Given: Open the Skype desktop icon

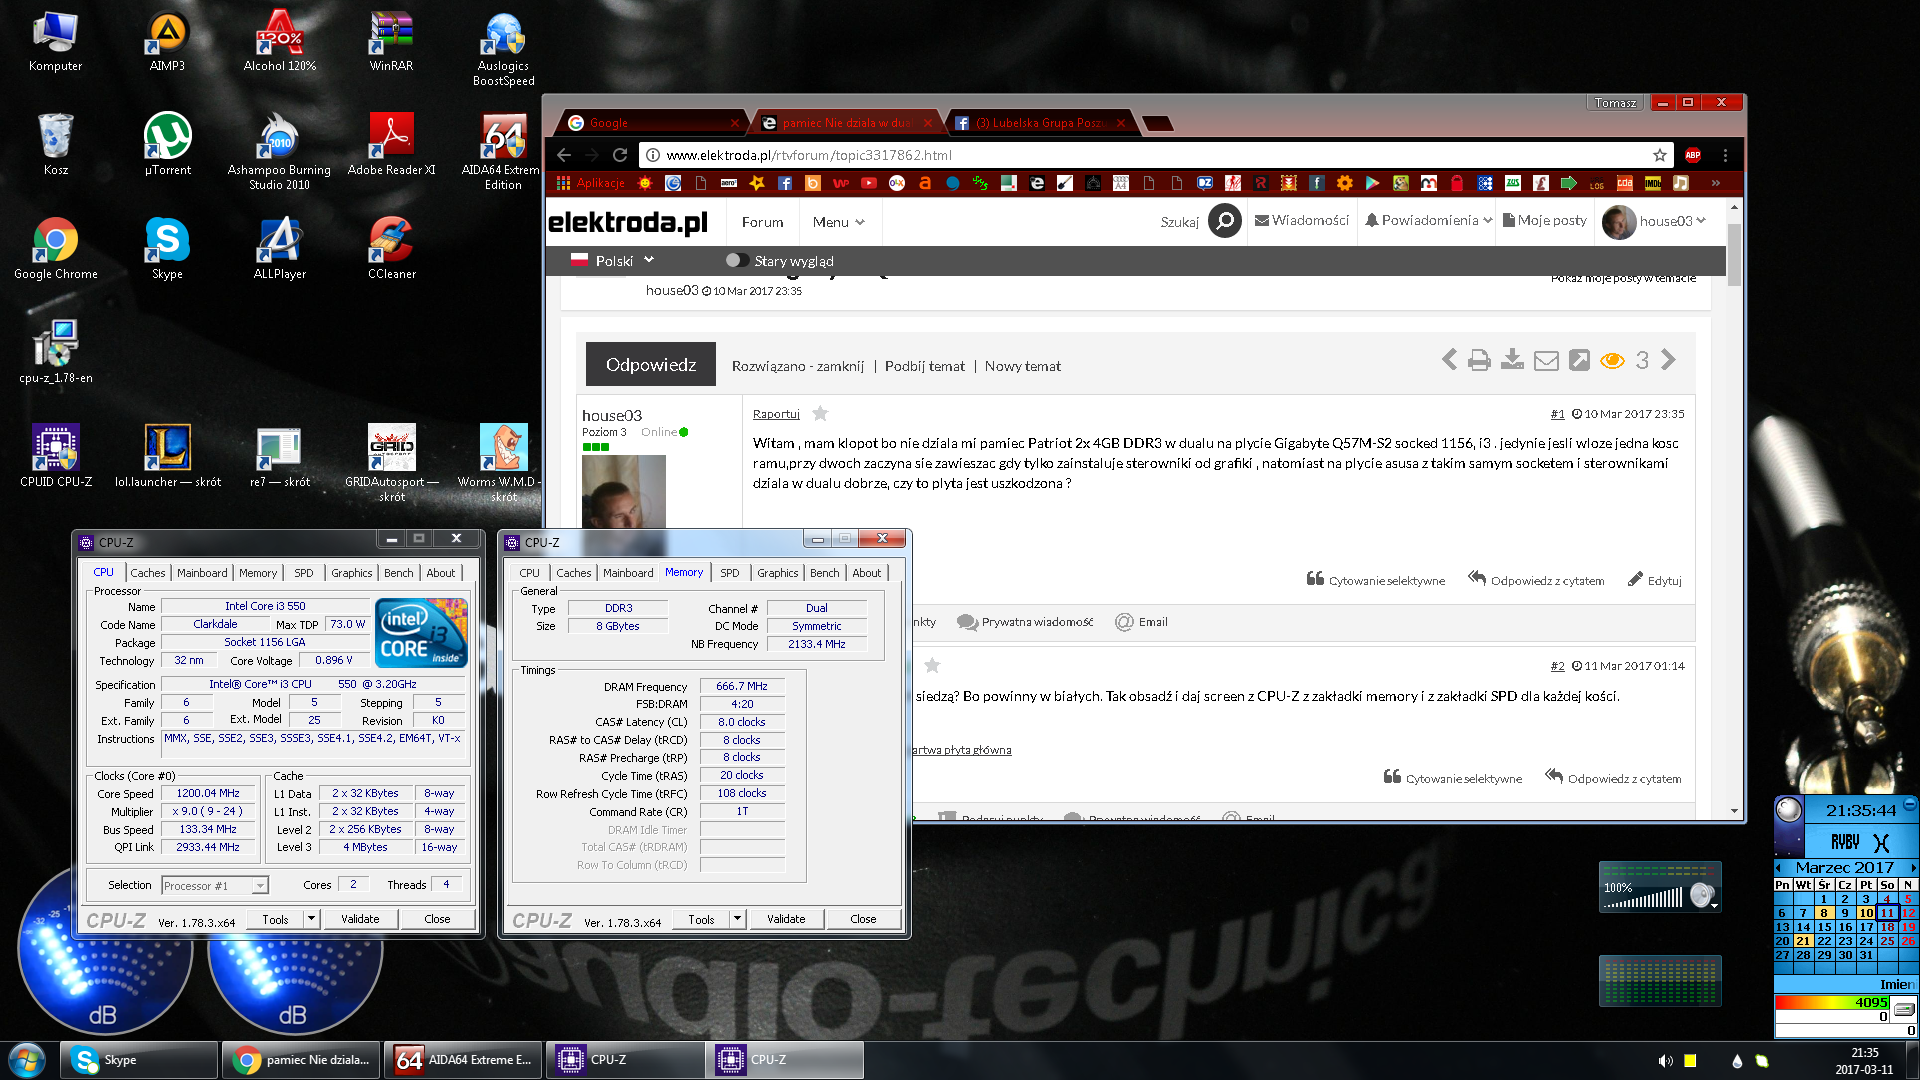Looking at the screenshot, I should coord(167,250).
